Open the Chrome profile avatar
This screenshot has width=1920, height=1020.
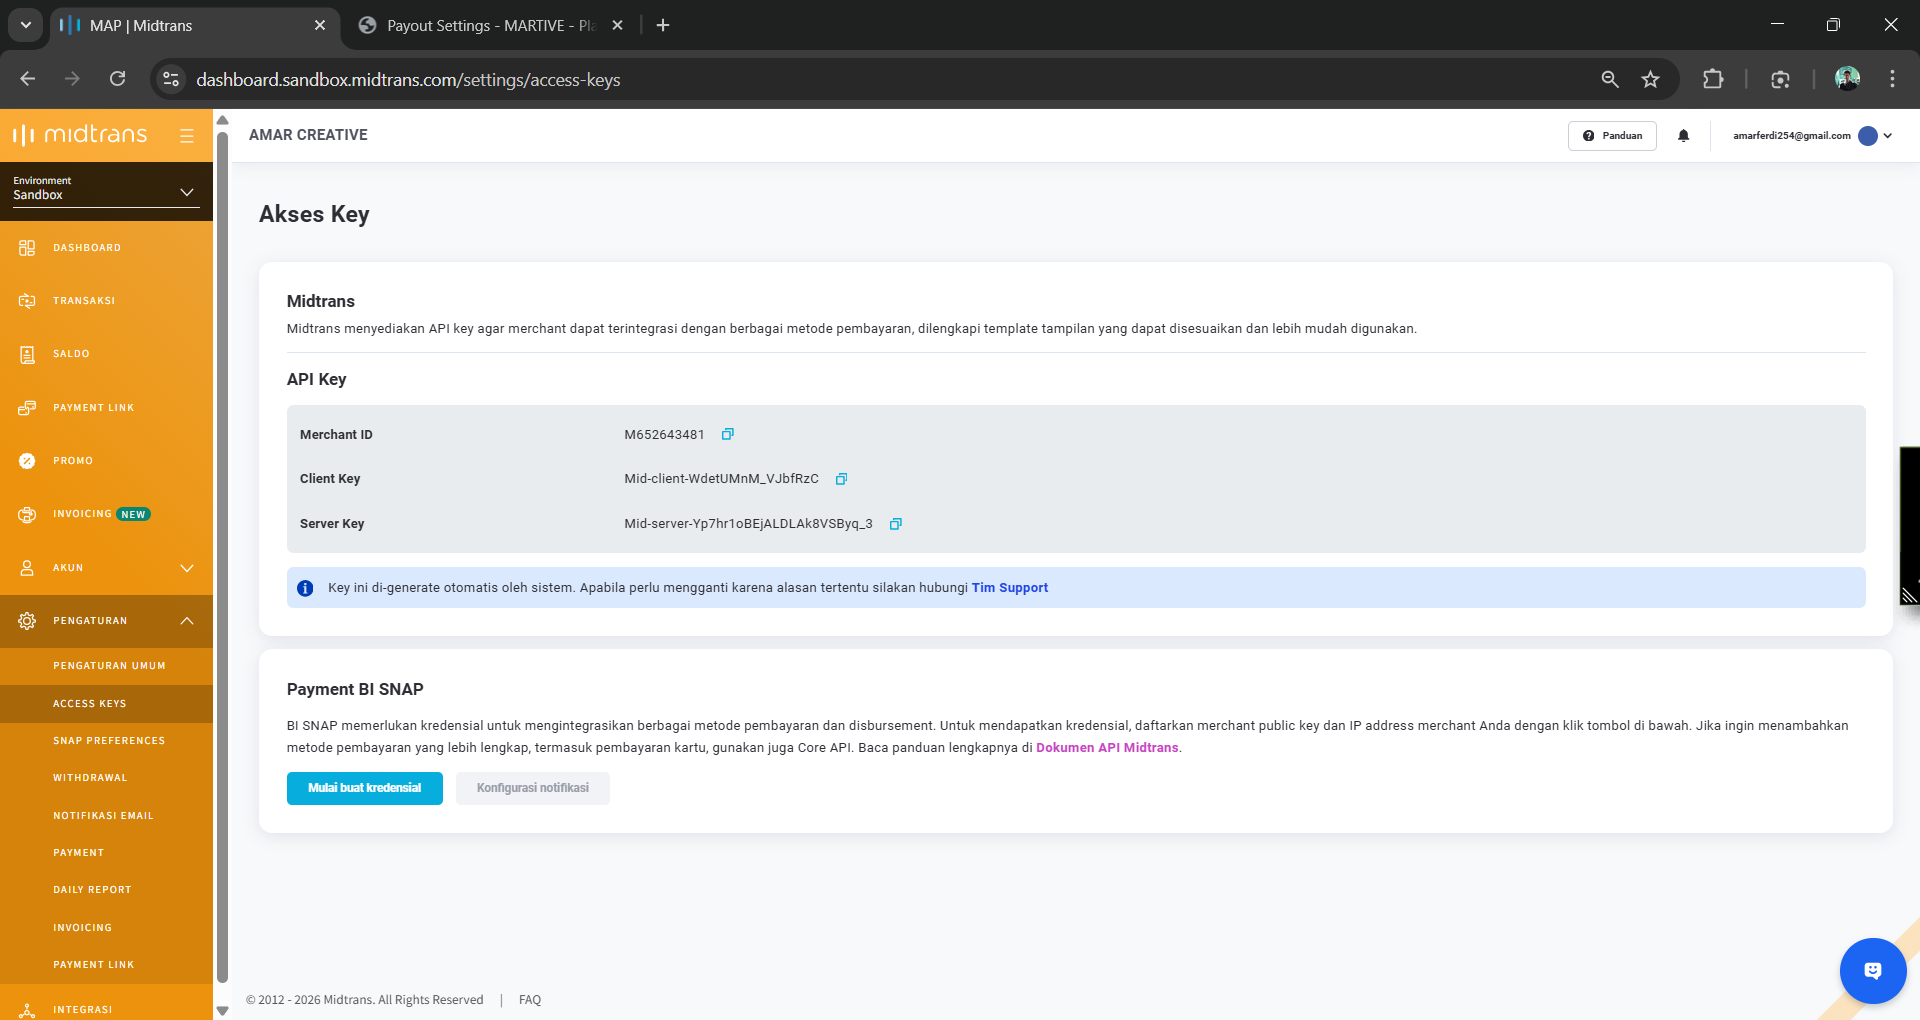pyautogui.click(x=1847, y=79)
